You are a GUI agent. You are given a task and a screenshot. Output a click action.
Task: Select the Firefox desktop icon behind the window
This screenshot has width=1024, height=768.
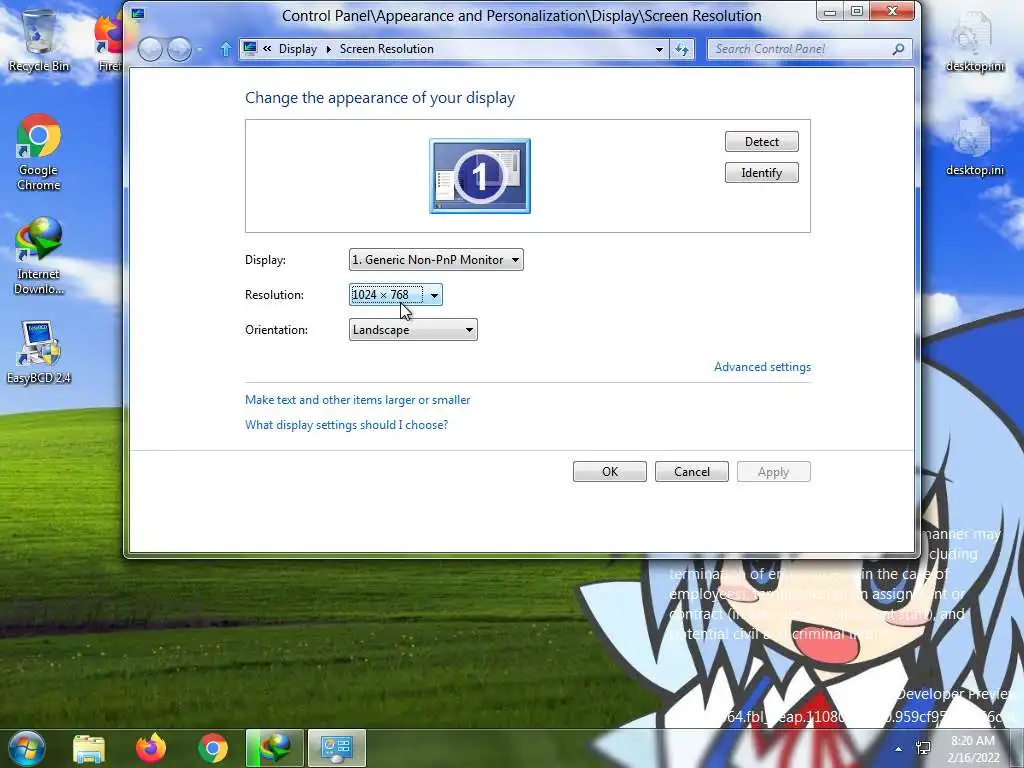[108, 39]
